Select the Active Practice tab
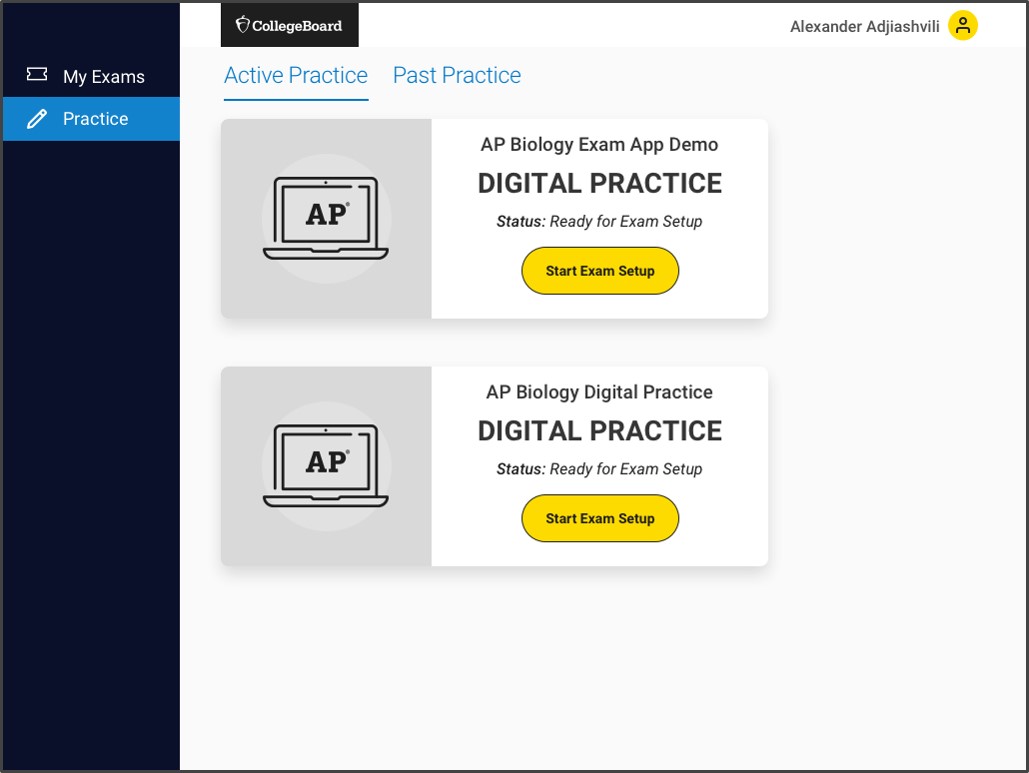 295,75
